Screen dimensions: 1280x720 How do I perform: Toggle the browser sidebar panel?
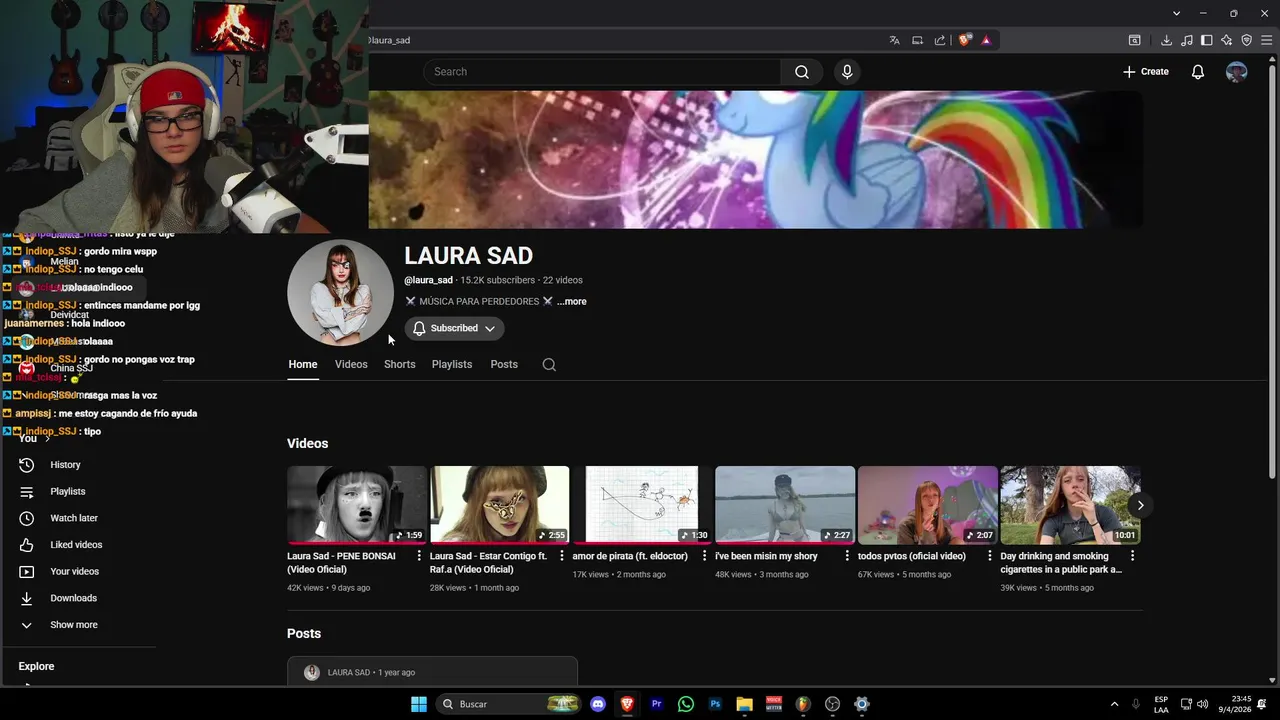pyautogui.click(x=1207, y=40)
